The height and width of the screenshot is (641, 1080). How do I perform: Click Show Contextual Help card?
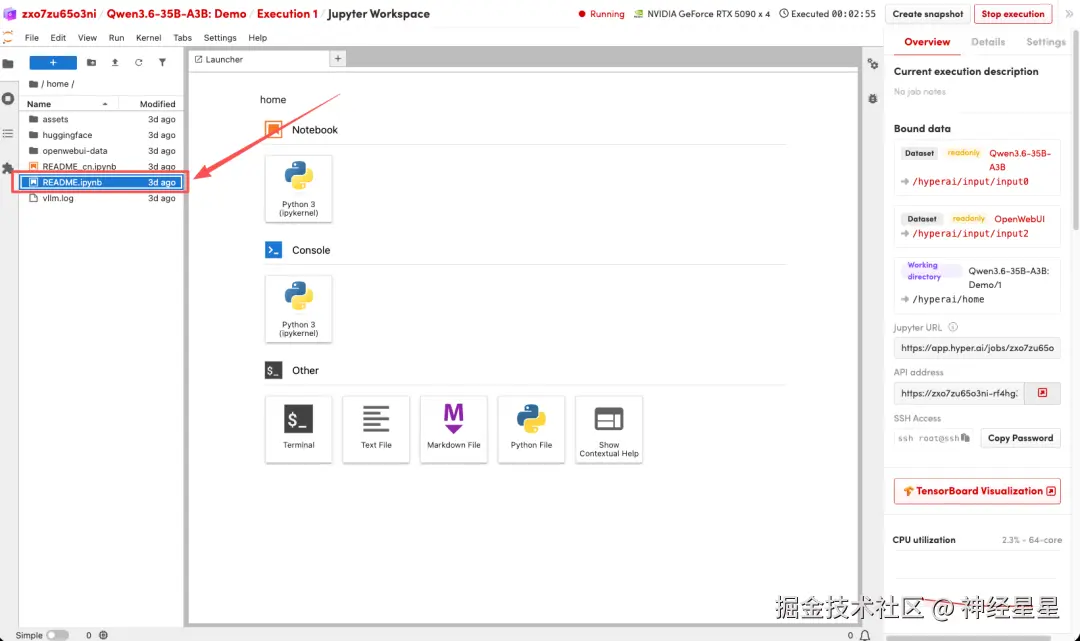609,430
